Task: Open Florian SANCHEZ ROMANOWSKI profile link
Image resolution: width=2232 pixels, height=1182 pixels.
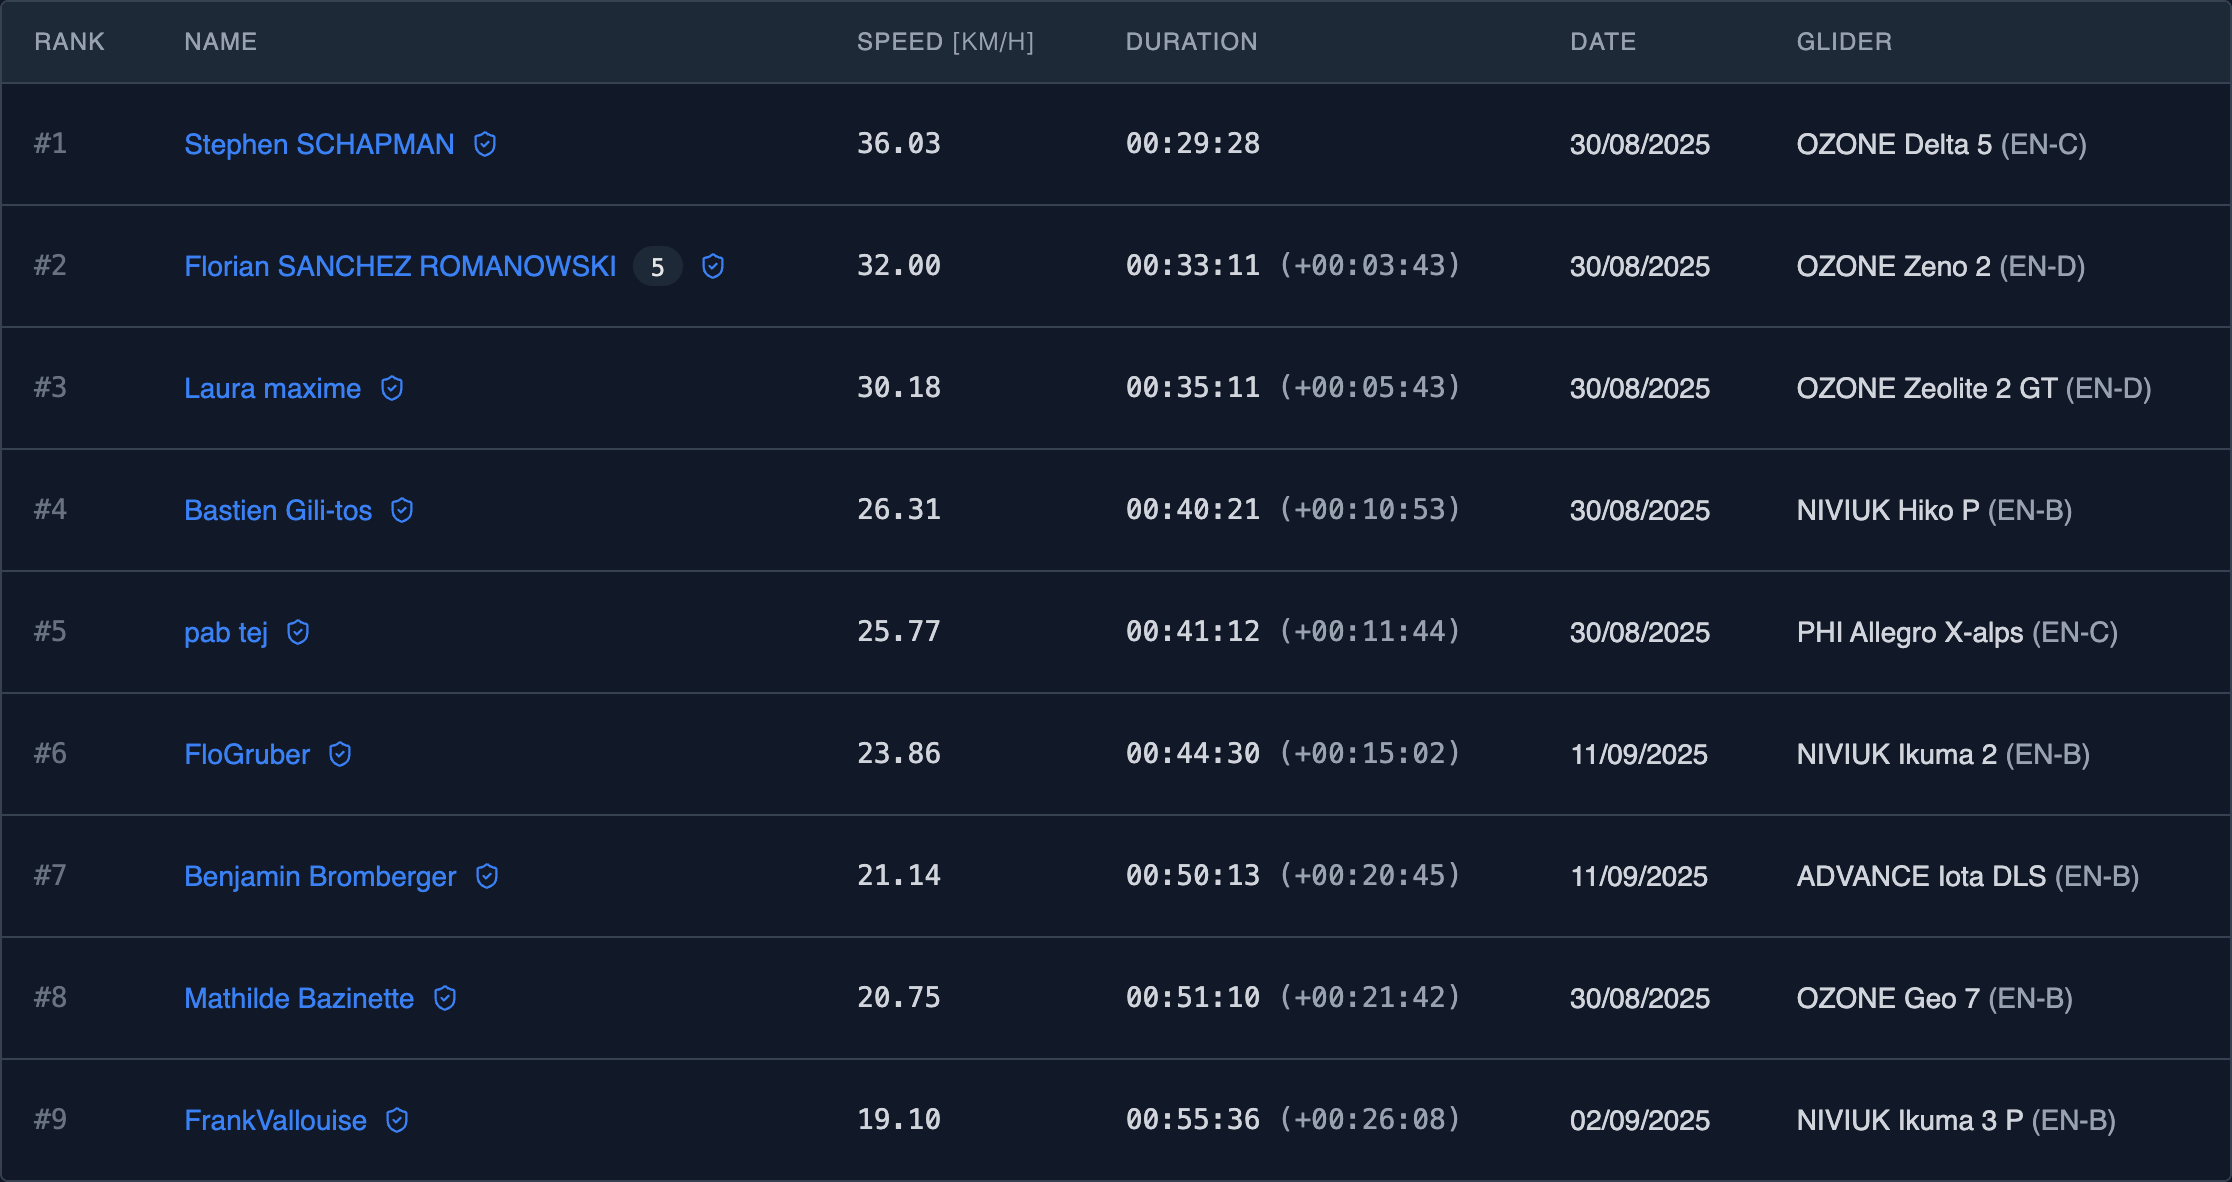Action: click(x=400, y=266)
